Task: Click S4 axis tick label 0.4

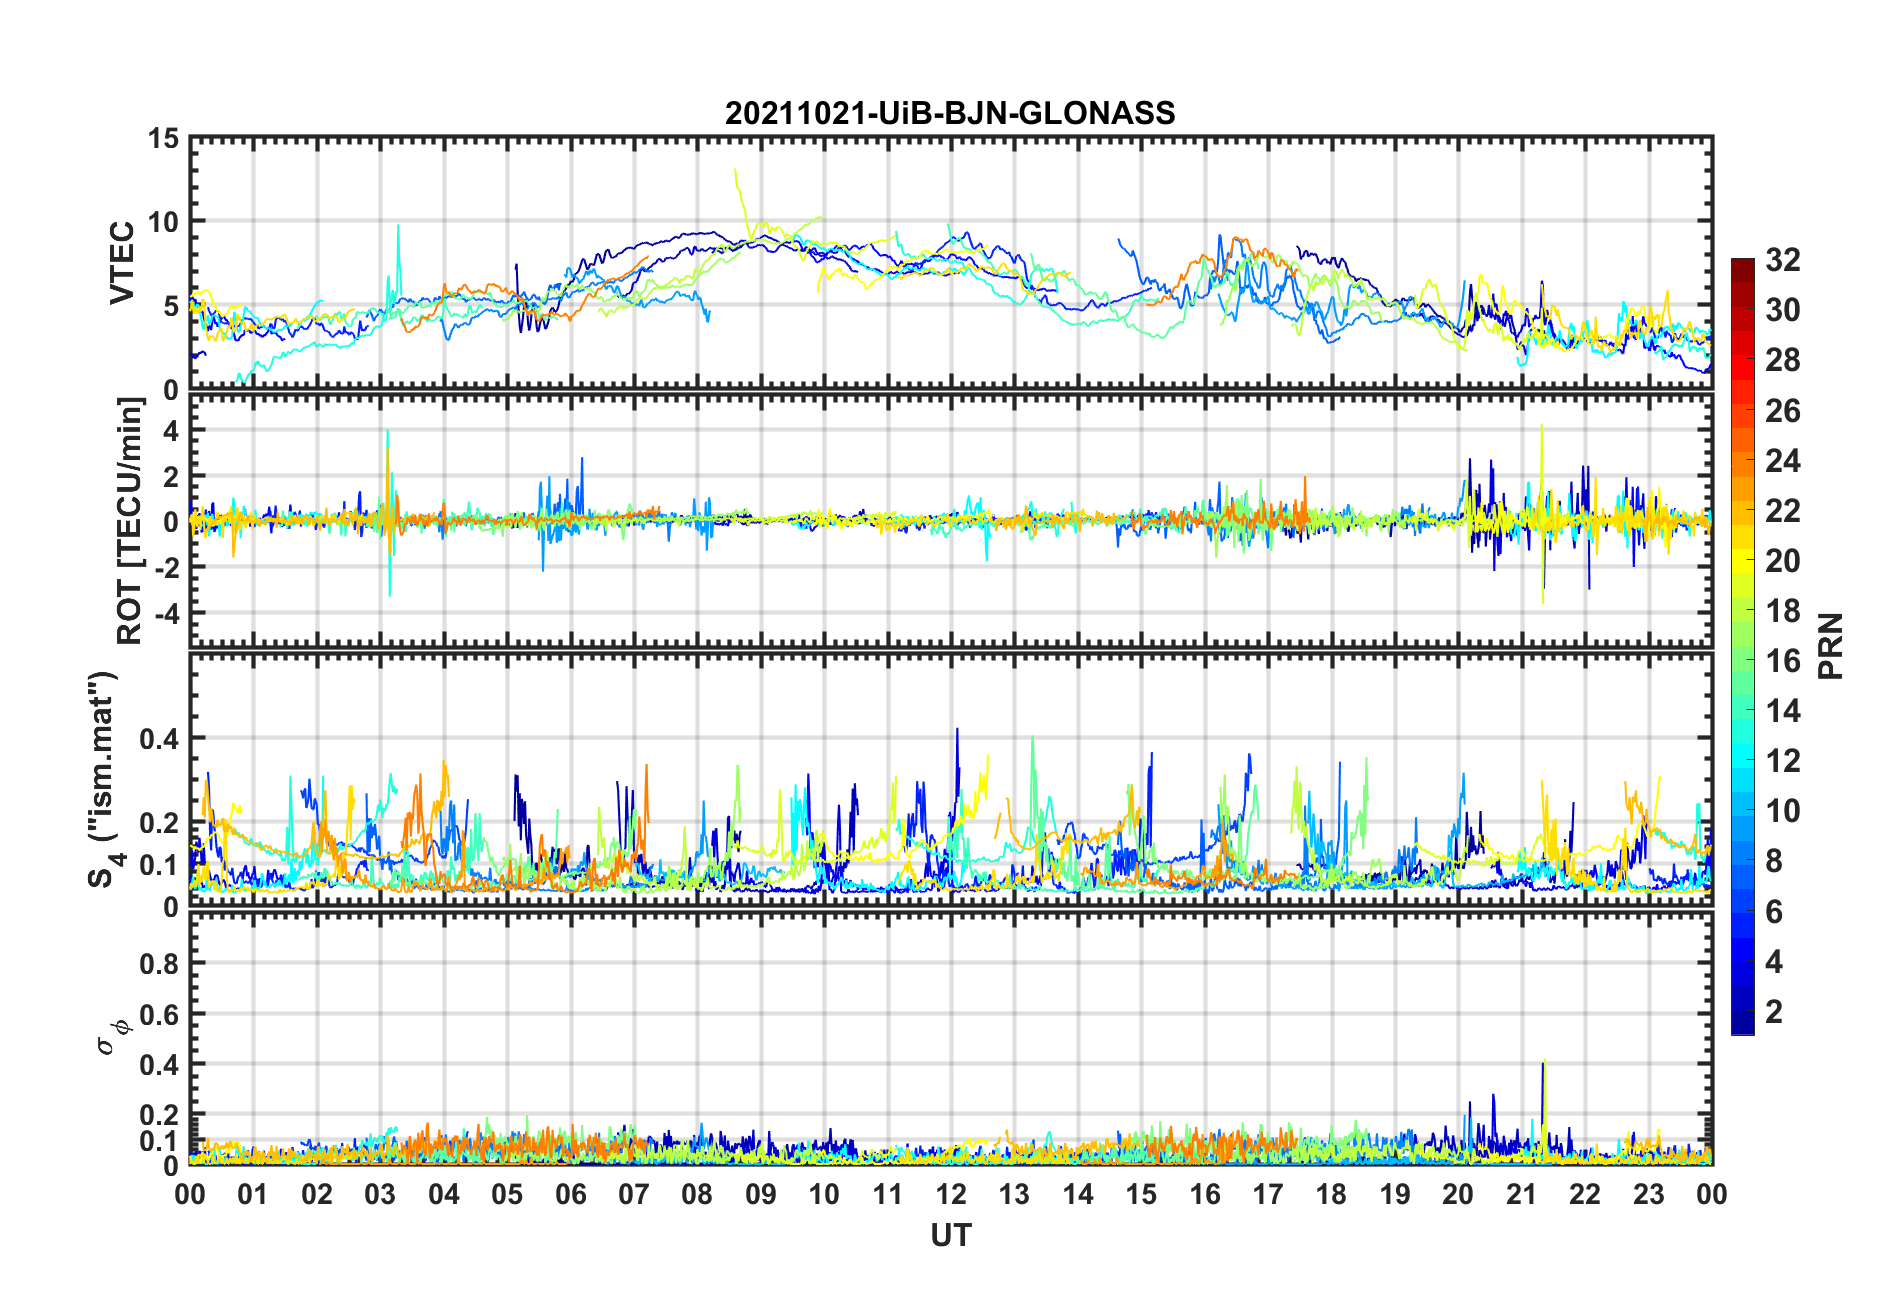Action: tap(159, 739)
